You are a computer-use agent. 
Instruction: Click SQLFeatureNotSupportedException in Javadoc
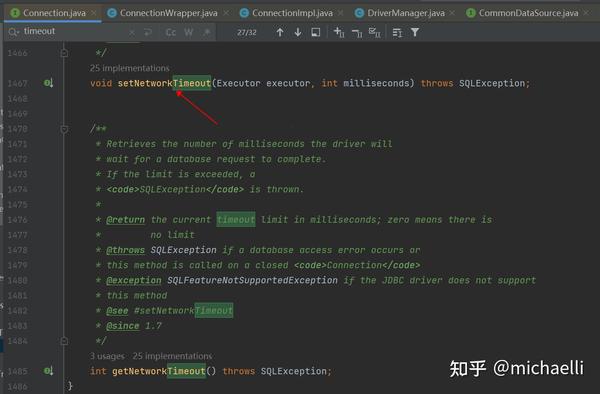253,280
